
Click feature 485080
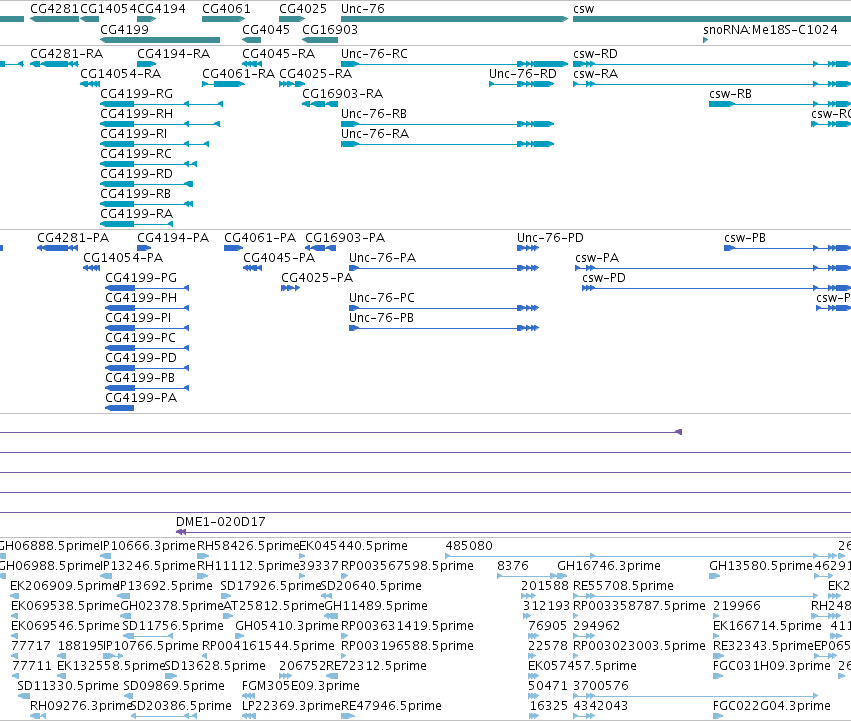(x=469, y=546)
